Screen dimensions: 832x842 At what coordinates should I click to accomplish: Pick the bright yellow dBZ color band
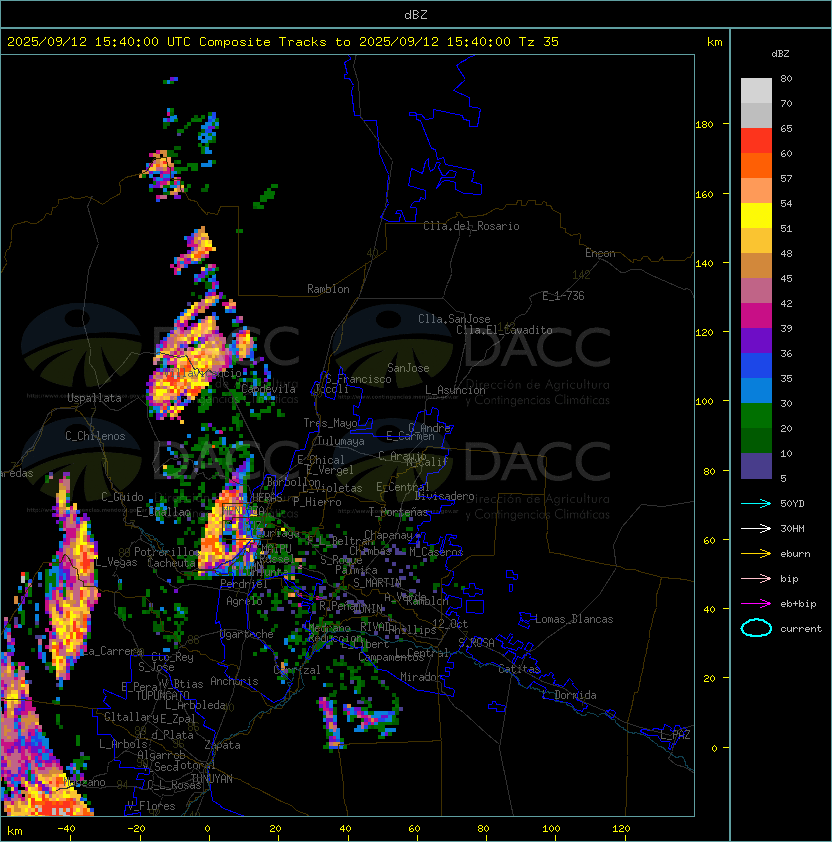756,215
